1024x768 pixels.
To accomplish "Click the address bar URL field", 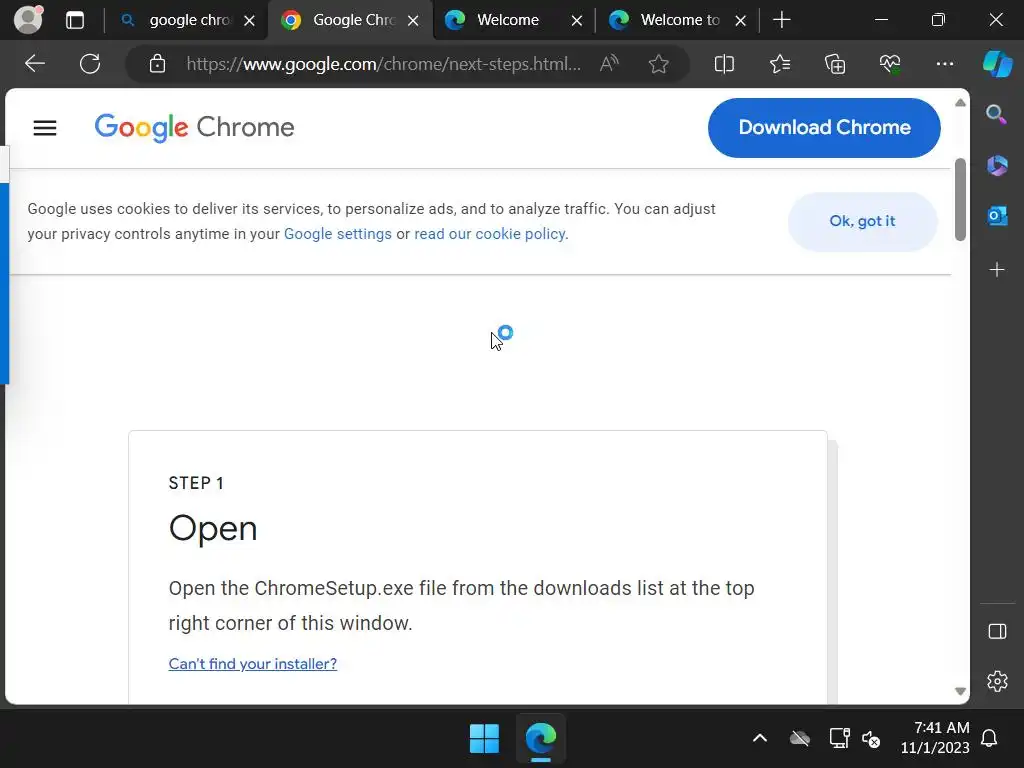I will (383, 63).
